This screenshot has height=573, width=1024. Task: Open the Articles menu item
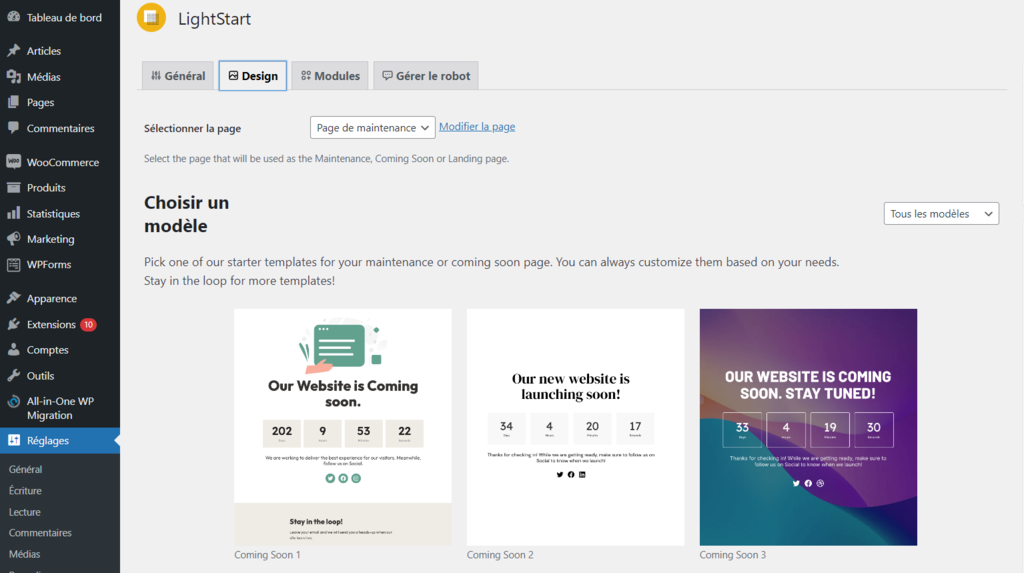60,50
